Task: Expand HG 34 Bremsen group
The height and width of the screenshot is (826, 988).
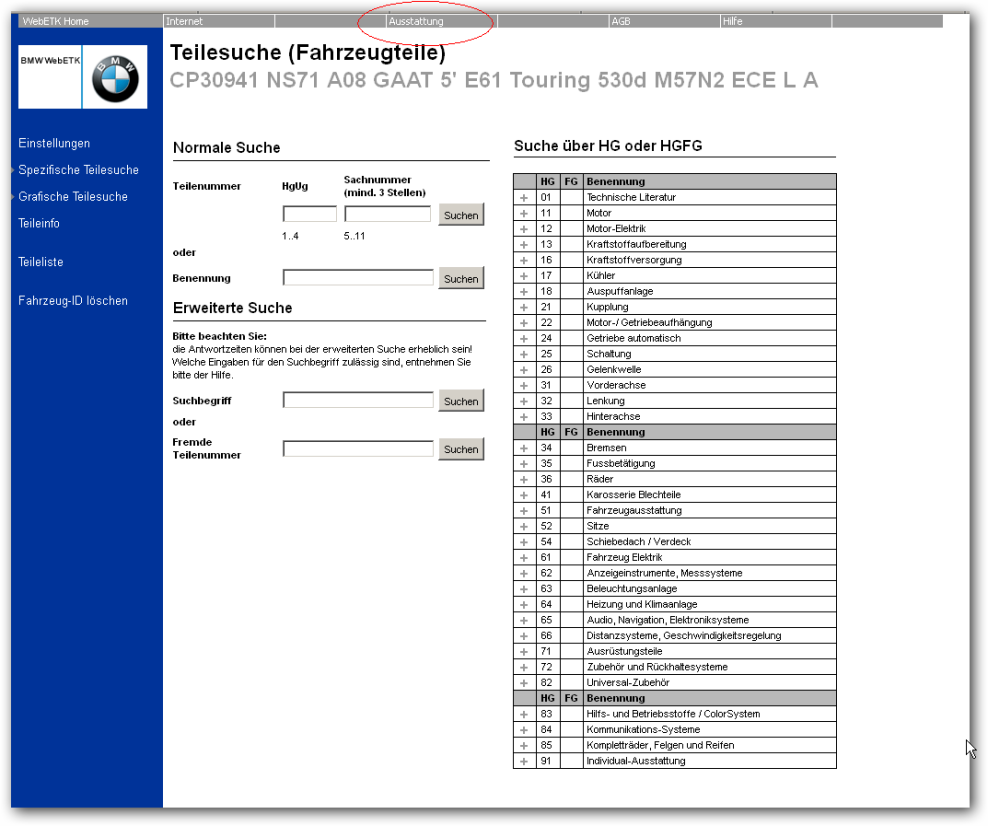Action: [524, 449]
